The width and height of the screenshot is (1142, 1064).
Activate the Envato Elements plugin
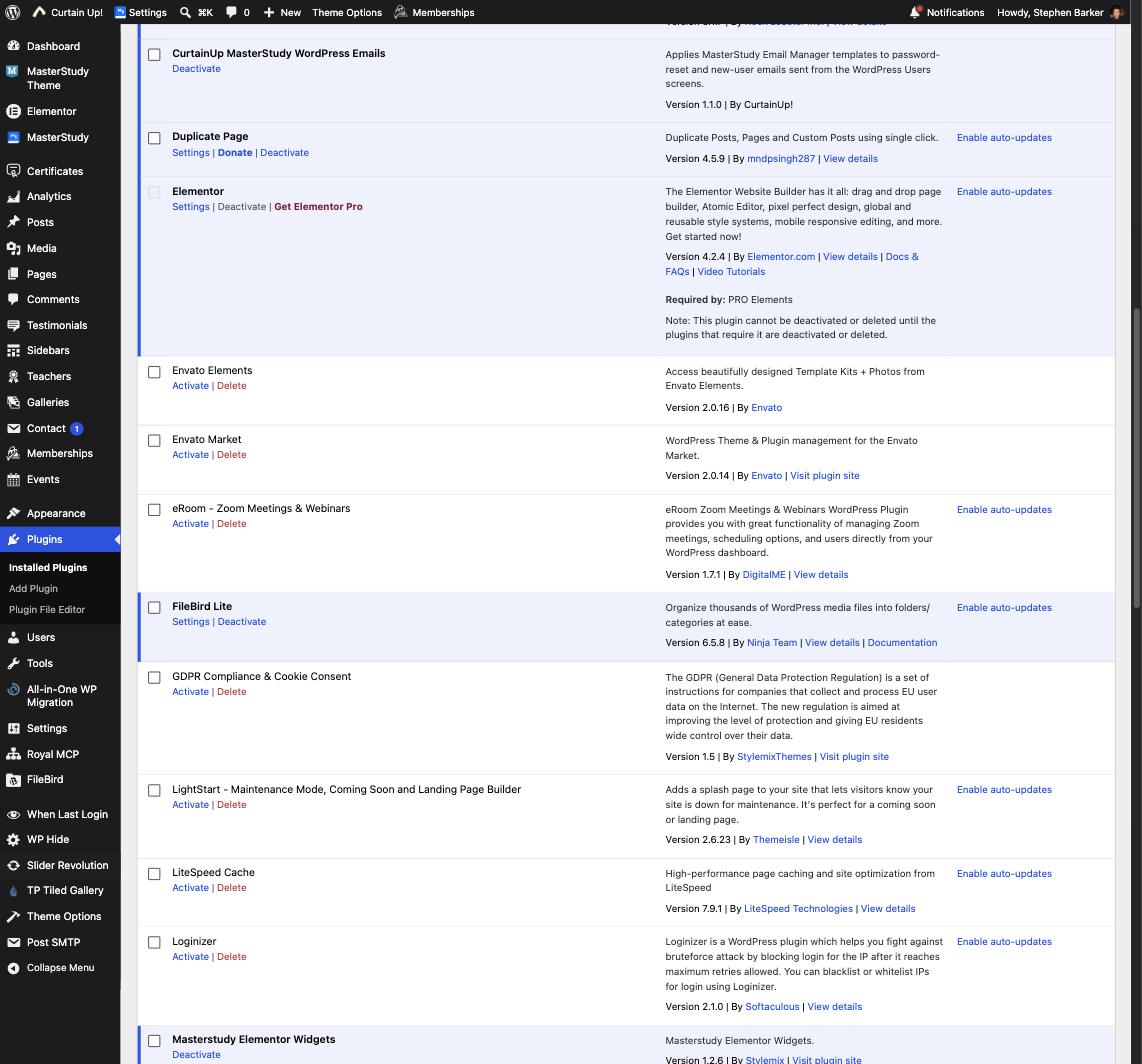pos(190,386)
